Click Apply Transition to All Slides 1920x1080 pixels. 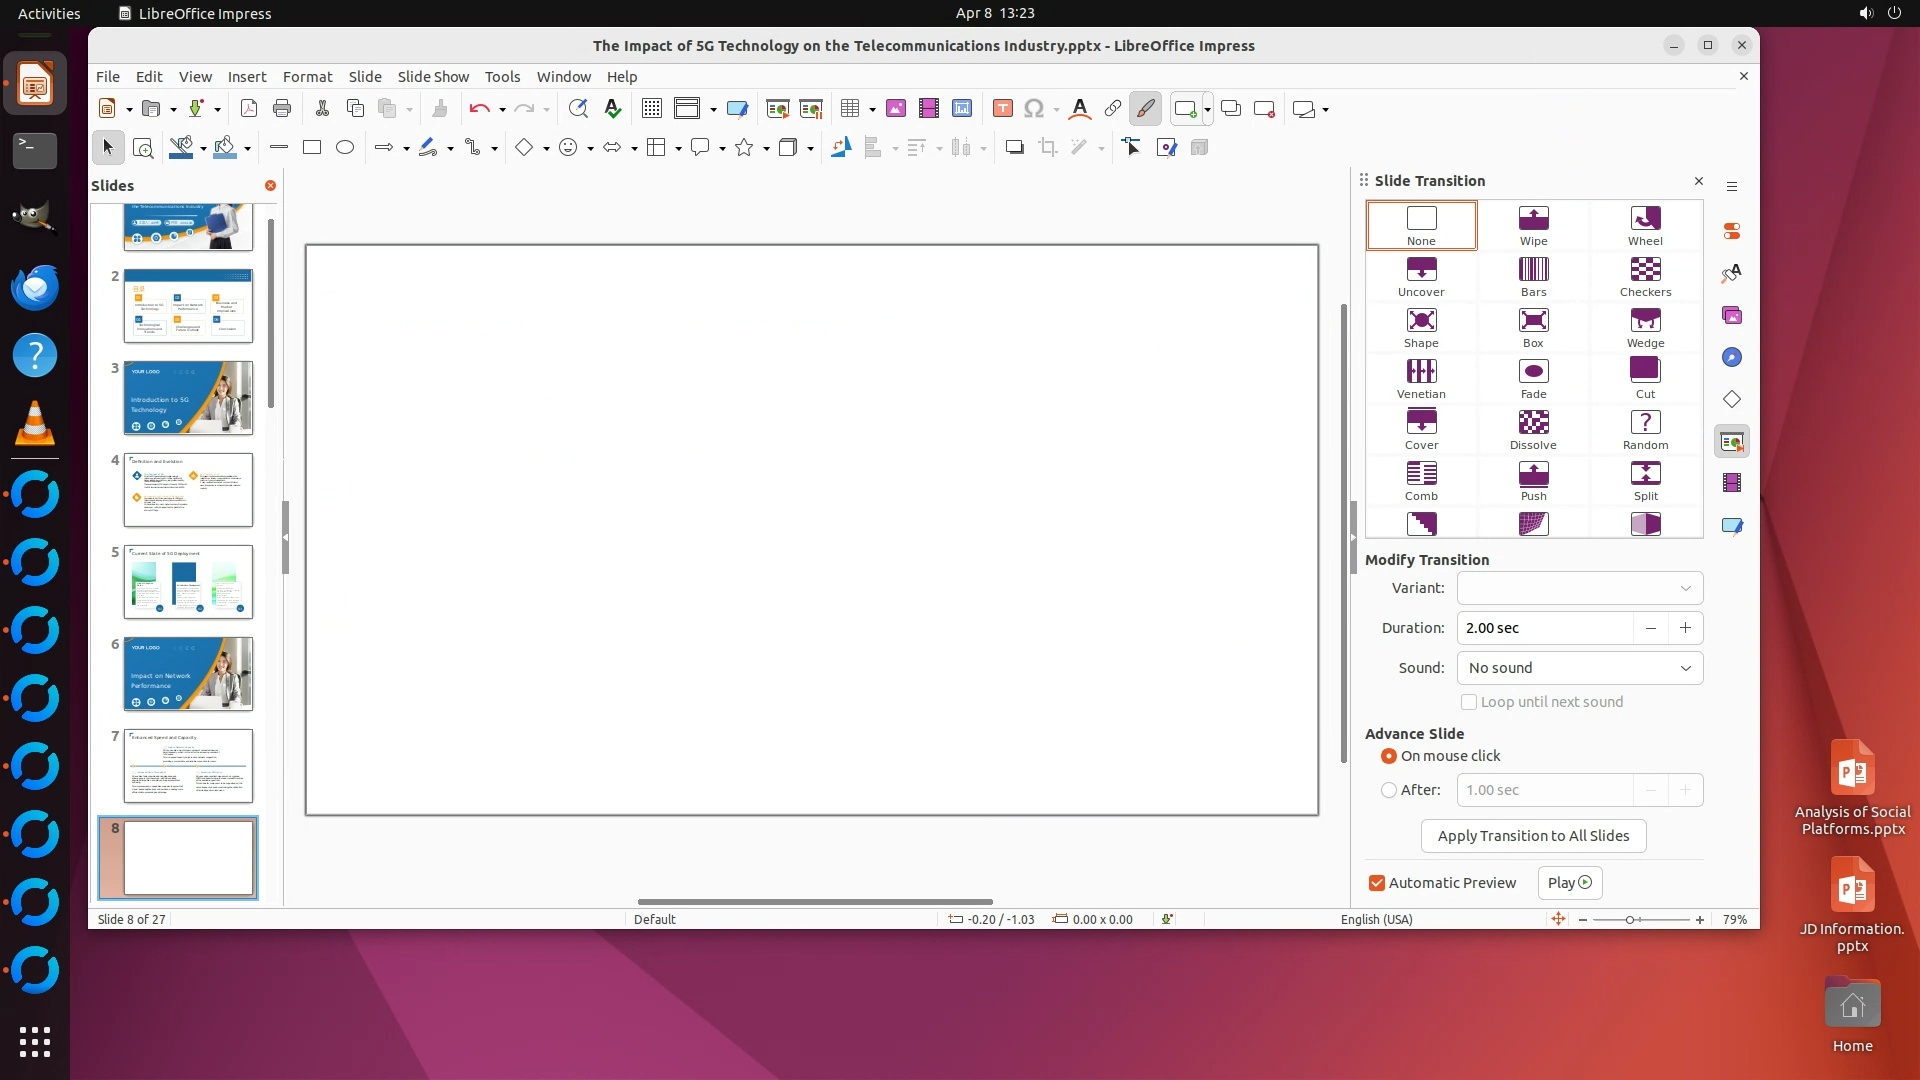(x=1533, y=836)
